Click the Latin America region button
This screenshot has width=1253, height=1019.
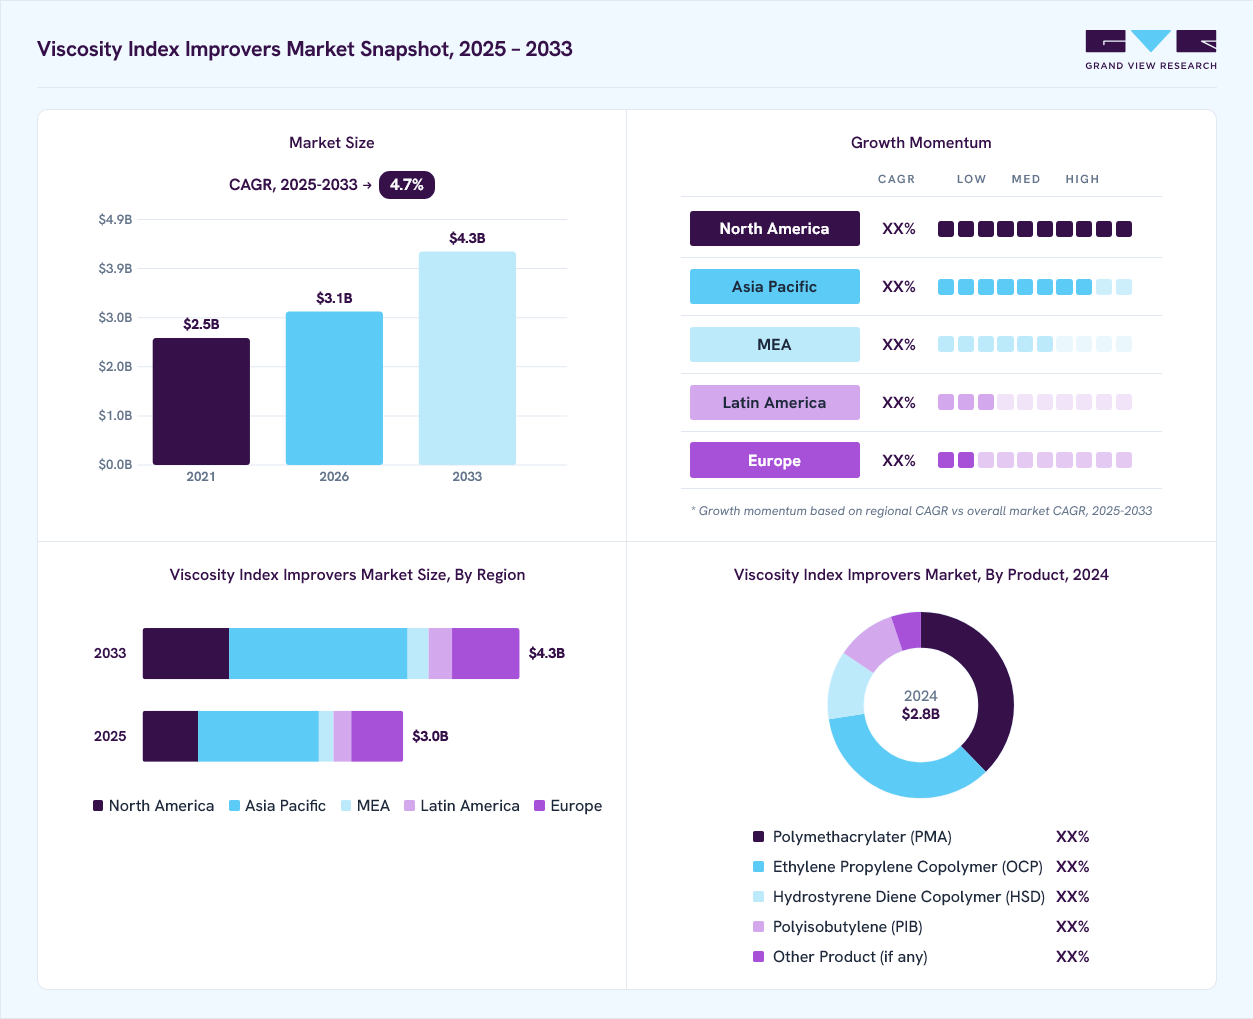pos(775,402)
